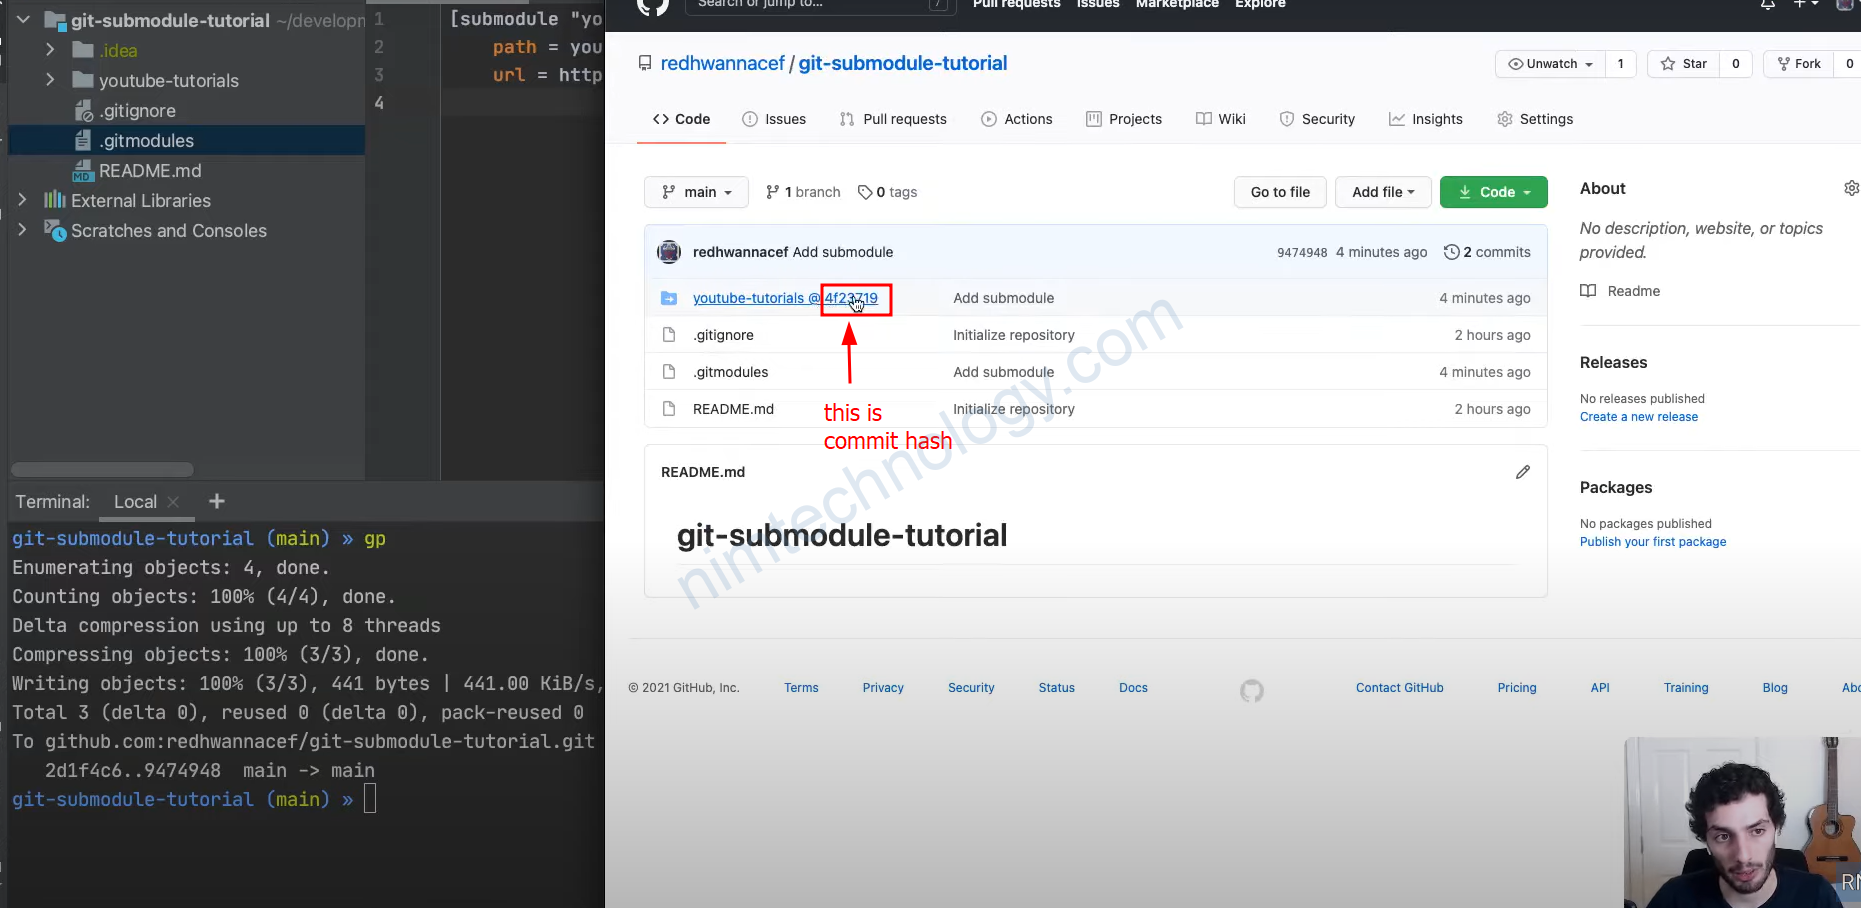Open the Add file dropdown

(1383, 192)
